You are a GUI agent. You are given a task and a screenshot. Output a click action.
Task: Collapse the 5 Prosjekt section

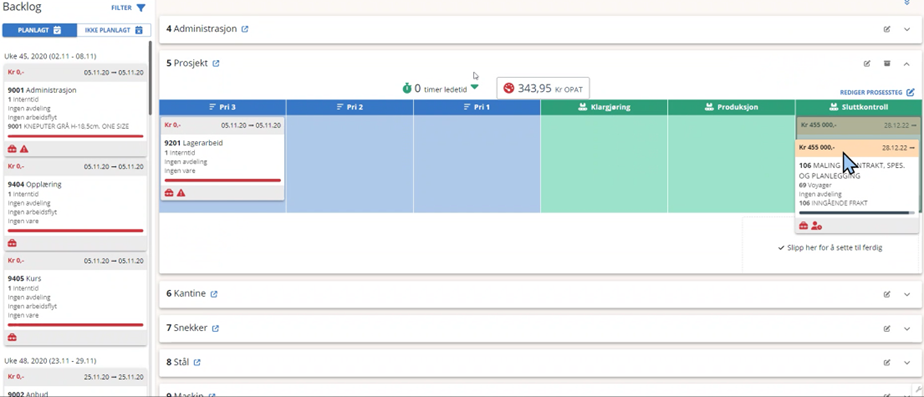tap(907, 64)
